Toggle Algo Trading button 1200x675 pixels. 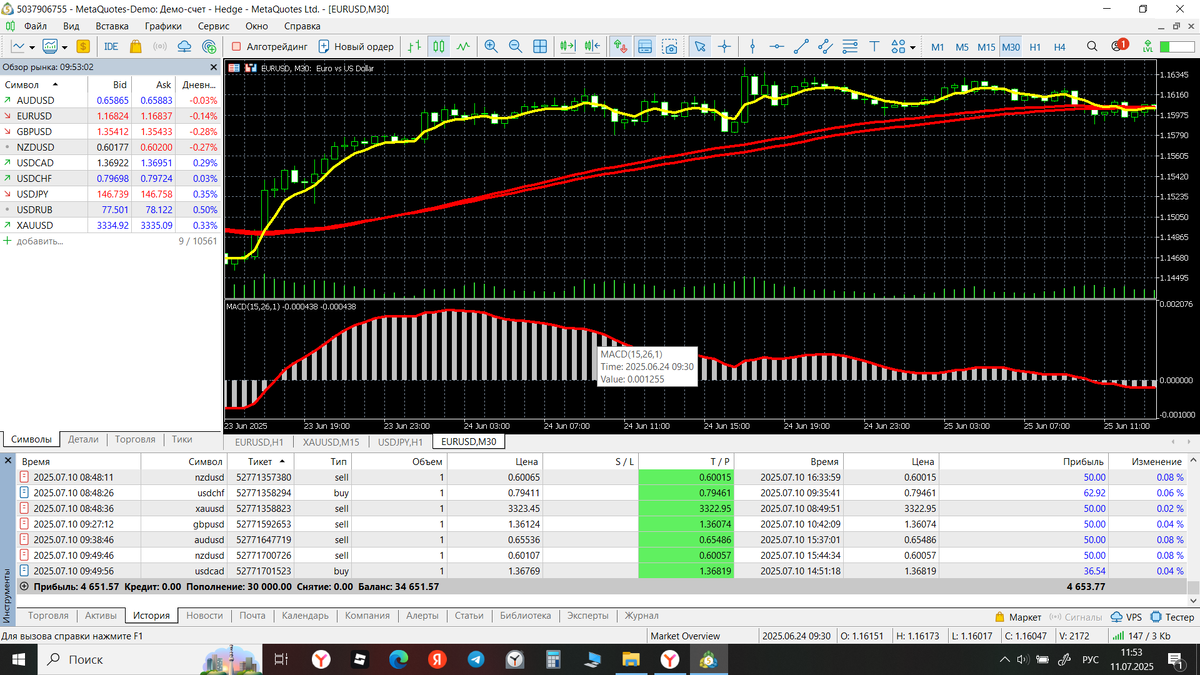267,46
